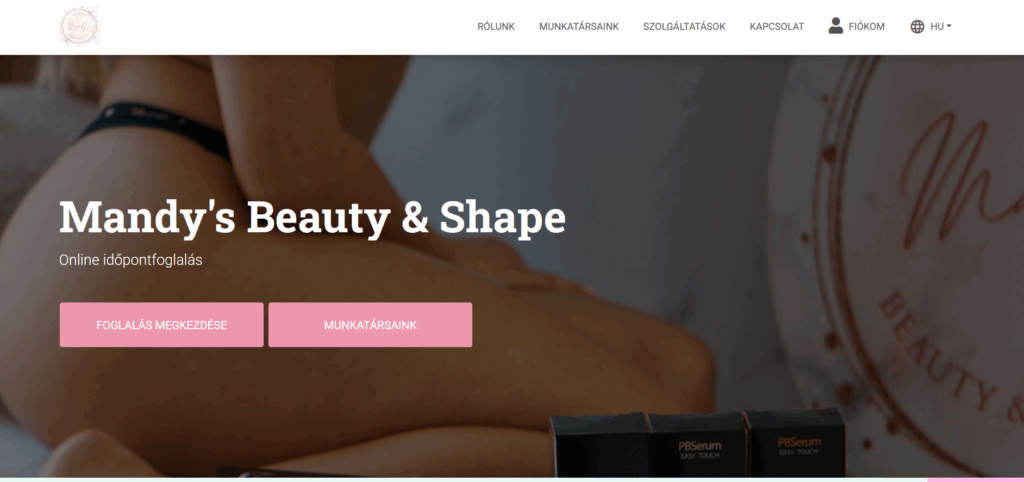
Task: Click the PBSerum product box image
Action: [x=698, y=444]
